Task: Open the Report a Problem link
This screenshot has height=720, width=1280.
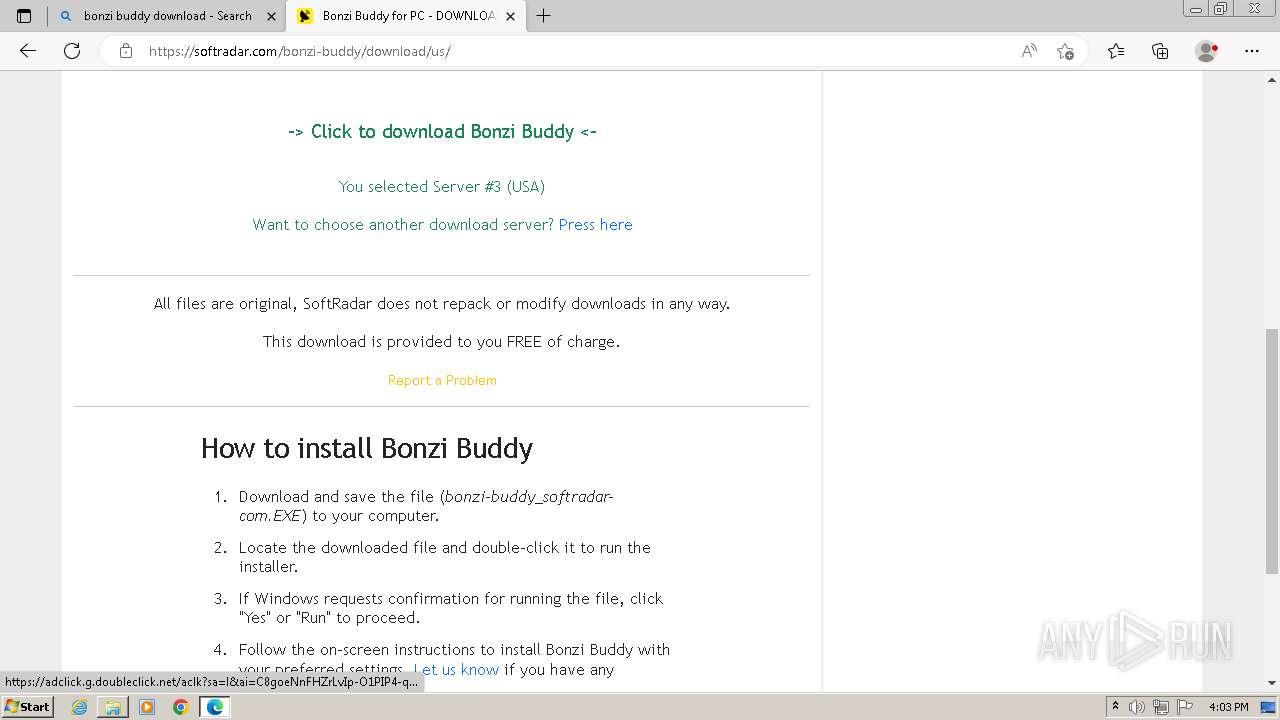Action: click(x=442, y=380)
